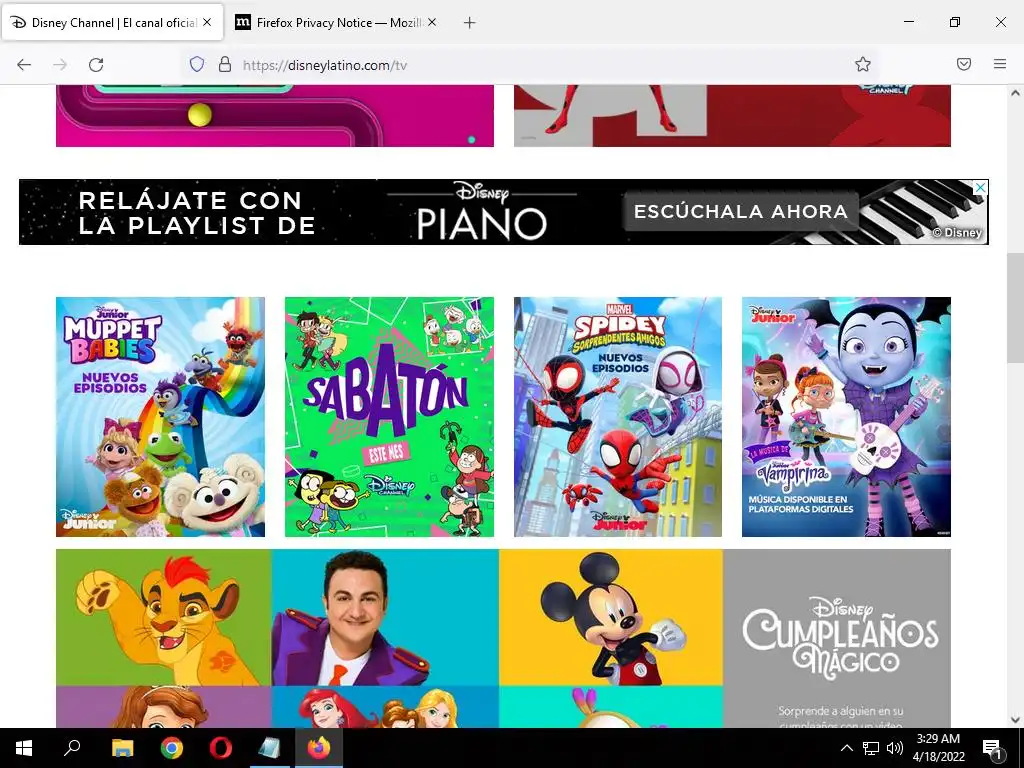Select the Mickey Mouse tile

coord(611,617)
